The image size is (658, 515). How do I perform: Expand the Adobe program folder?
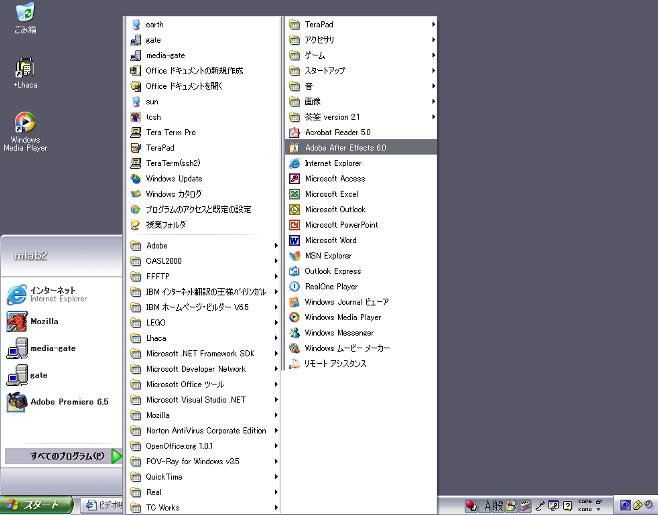click(x=204, y=246)
